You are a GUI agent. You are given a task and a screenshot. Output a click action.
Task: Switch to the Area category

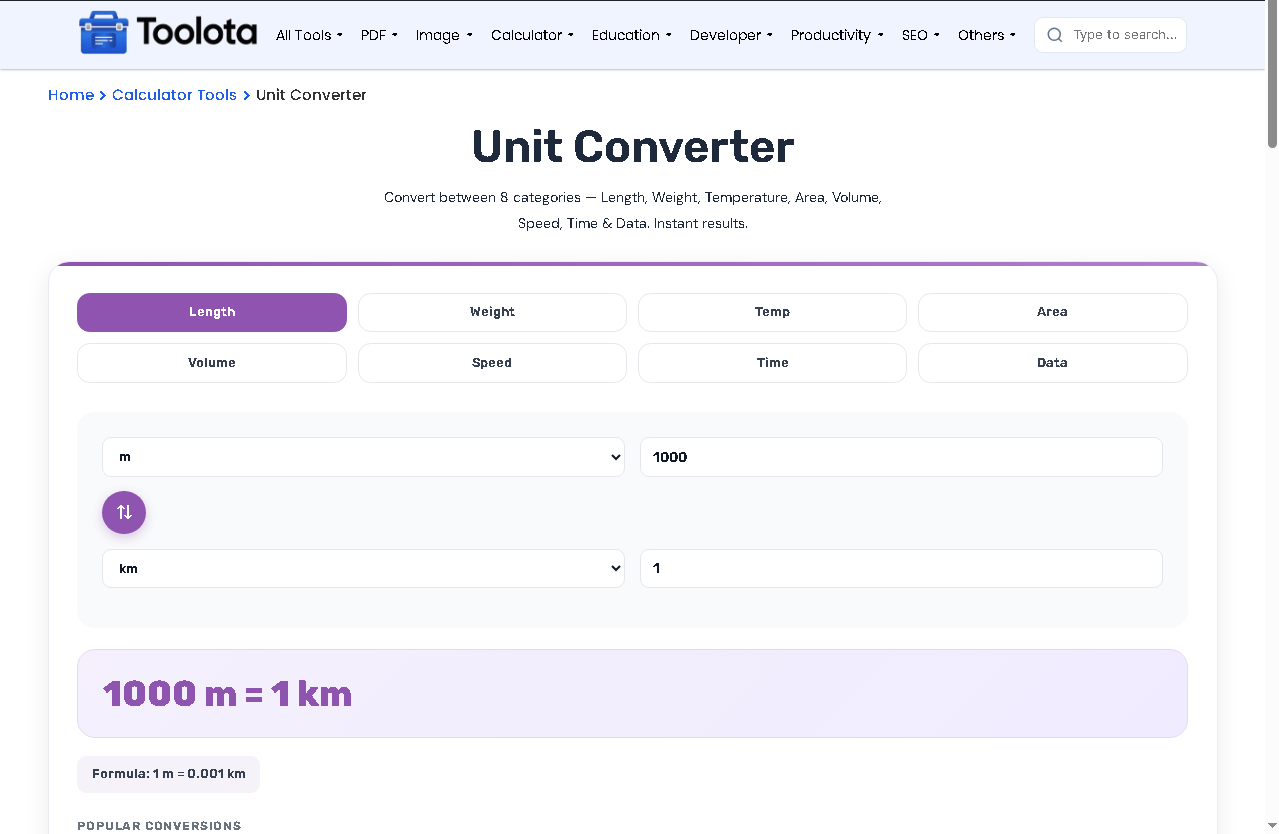click(1052, 312)
